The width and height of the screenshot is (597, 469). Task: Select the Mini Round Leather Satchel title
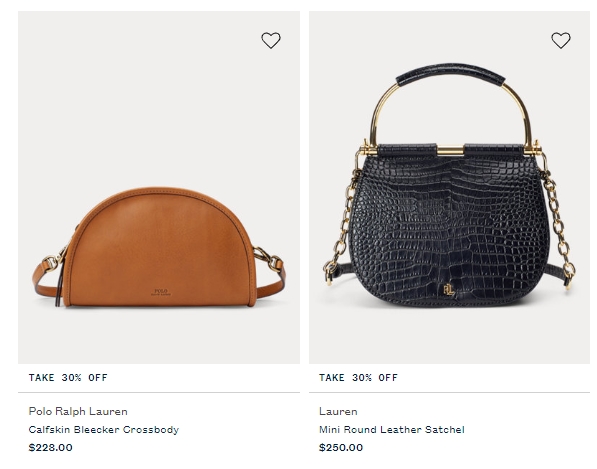pyautogui.click(x=392, y=429)
